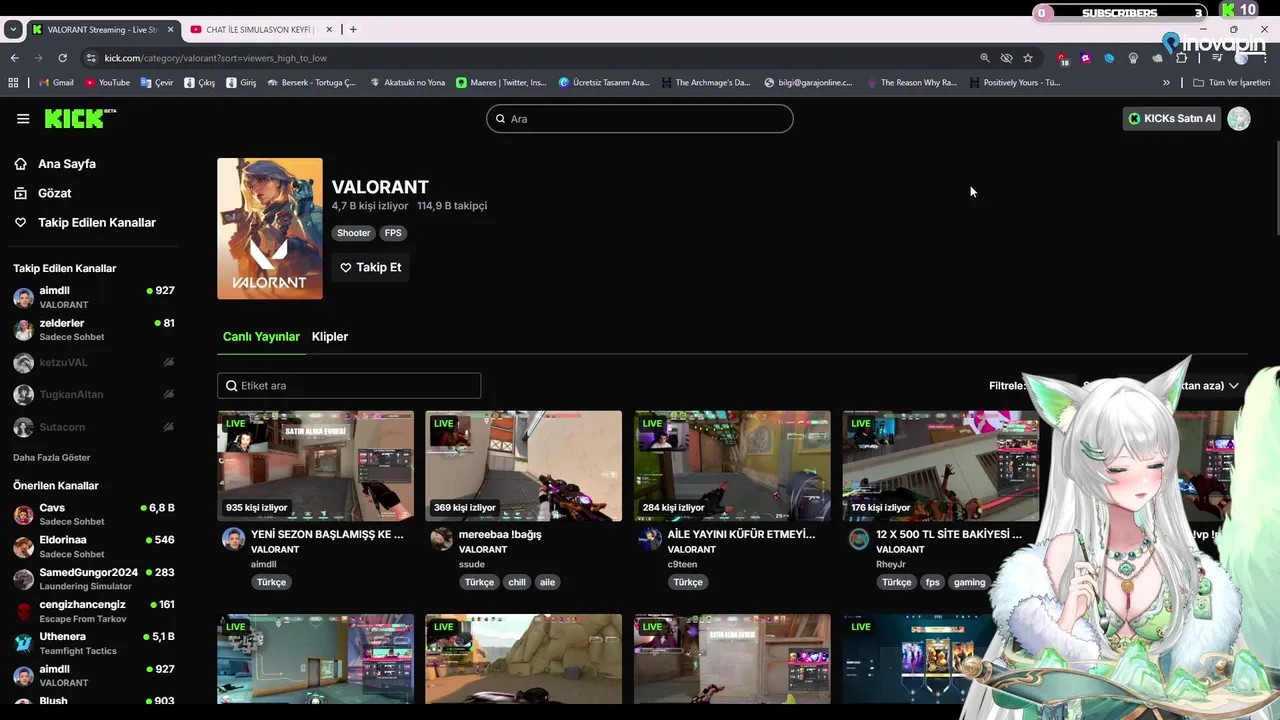Open the Tüm Yer İşaretleri folder

1230,82
